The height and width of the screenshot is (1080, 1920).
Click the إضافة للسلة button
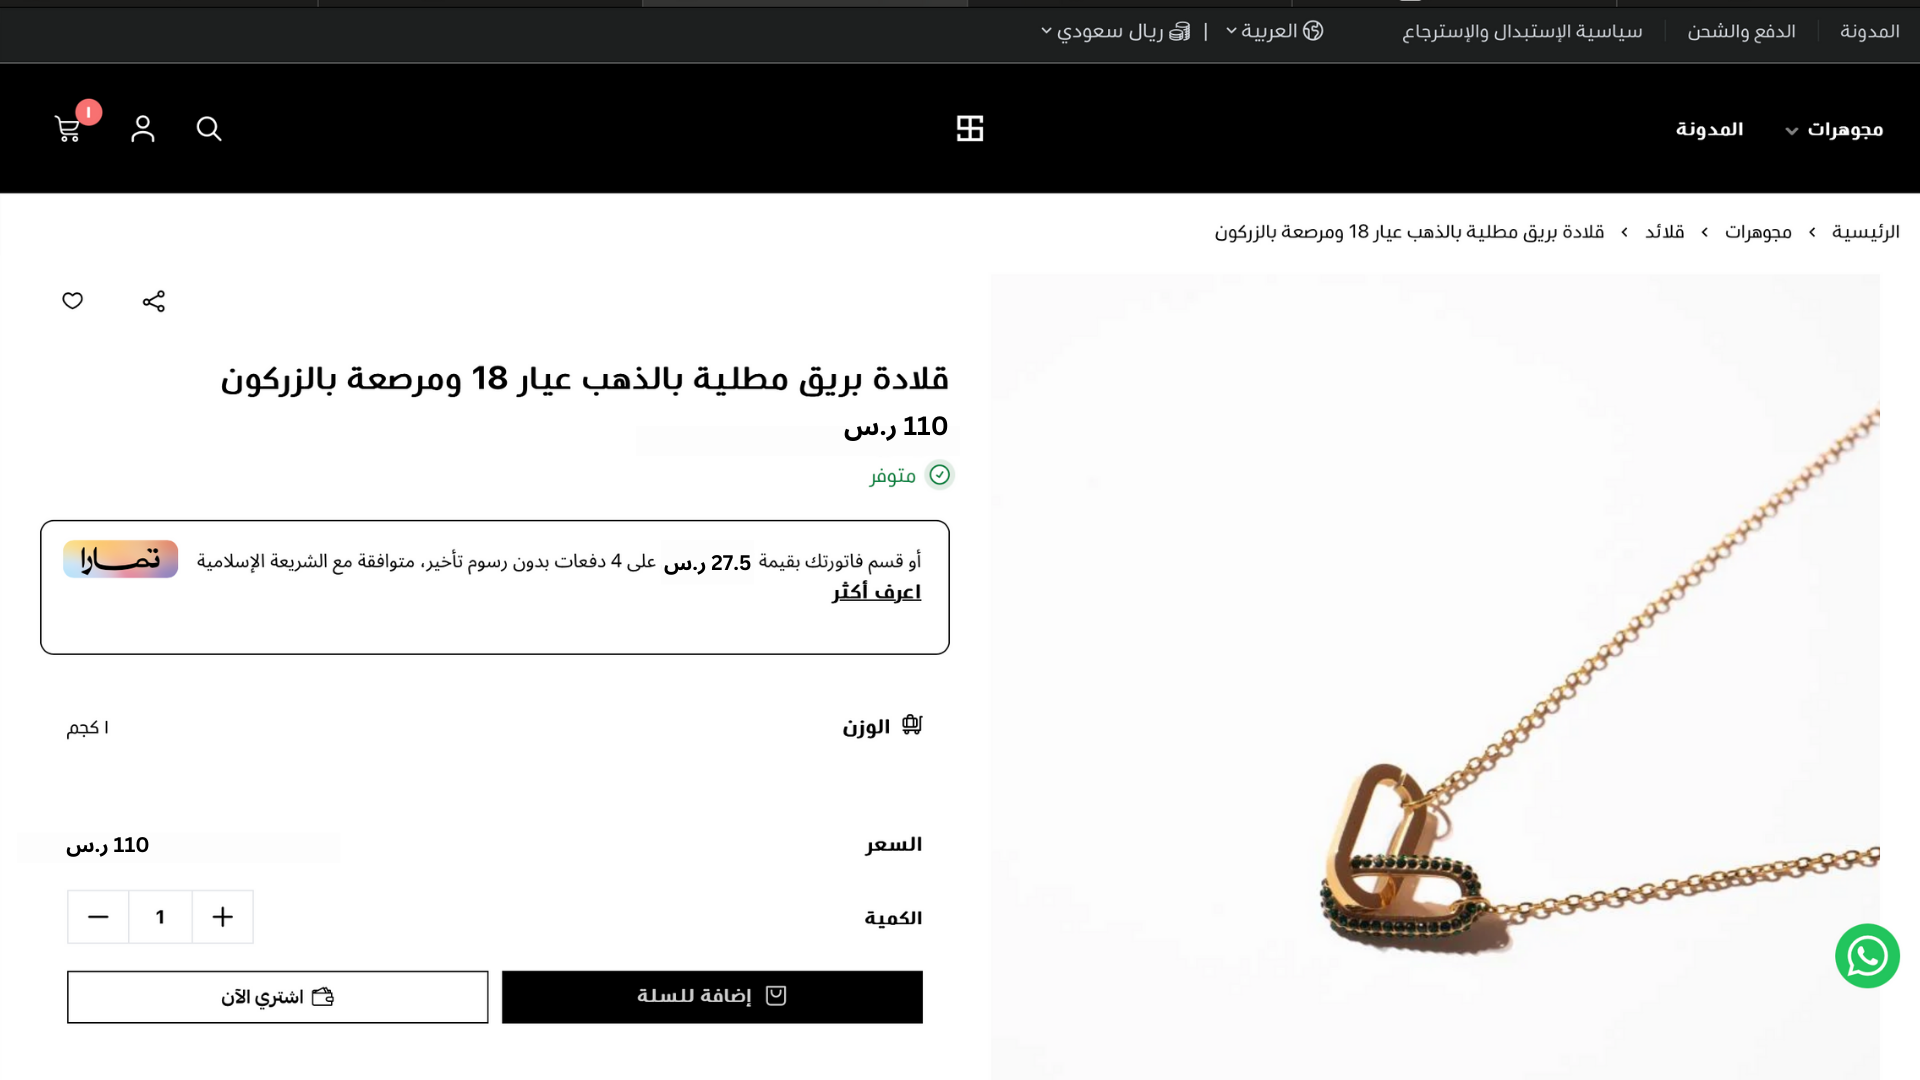click(x=712, y=997)
